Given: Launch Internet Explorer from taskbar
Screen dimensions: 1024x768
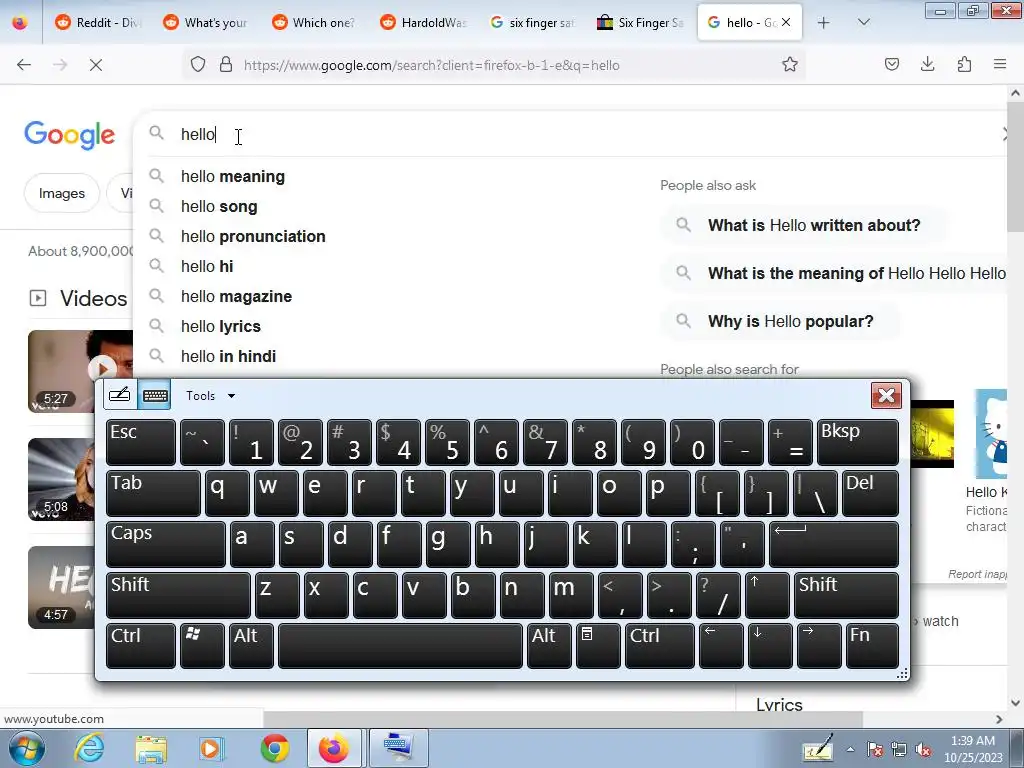Looking at the screenshot, I should 89,748.
